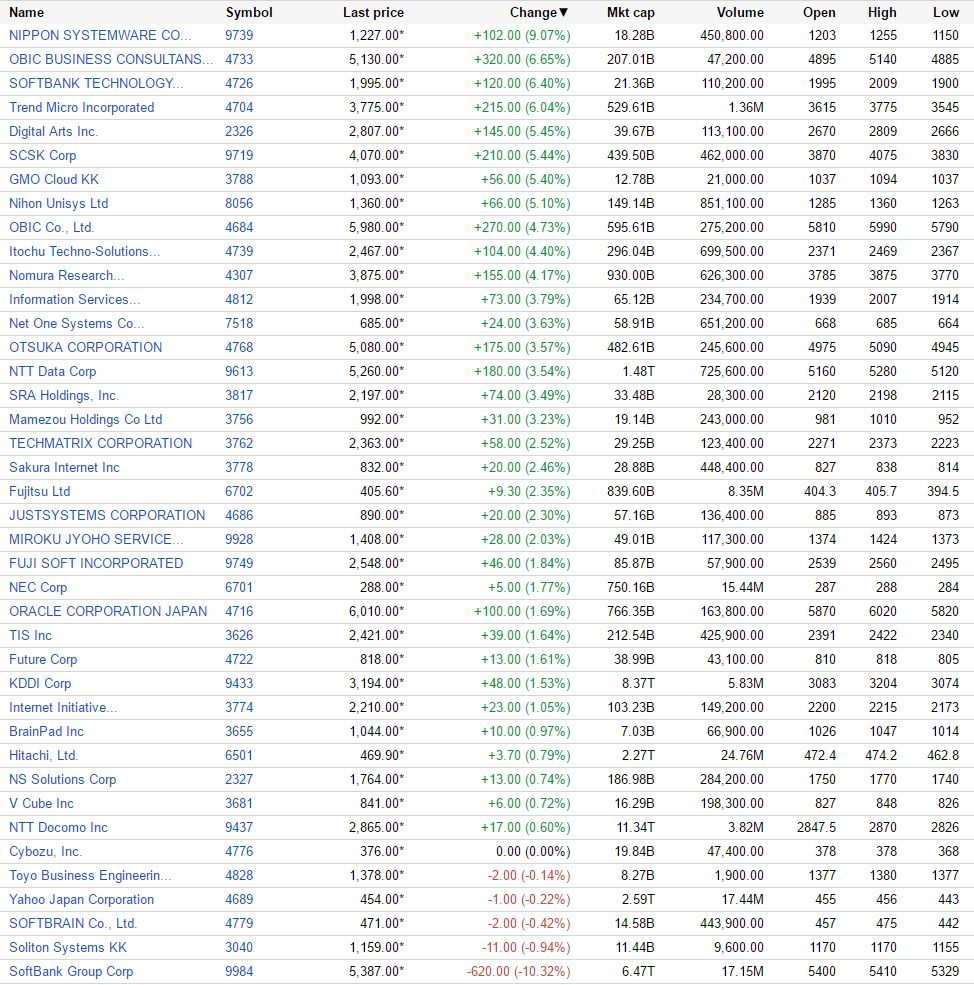Open TIS Inc link
974x985 pixels.
coord(30,635)
